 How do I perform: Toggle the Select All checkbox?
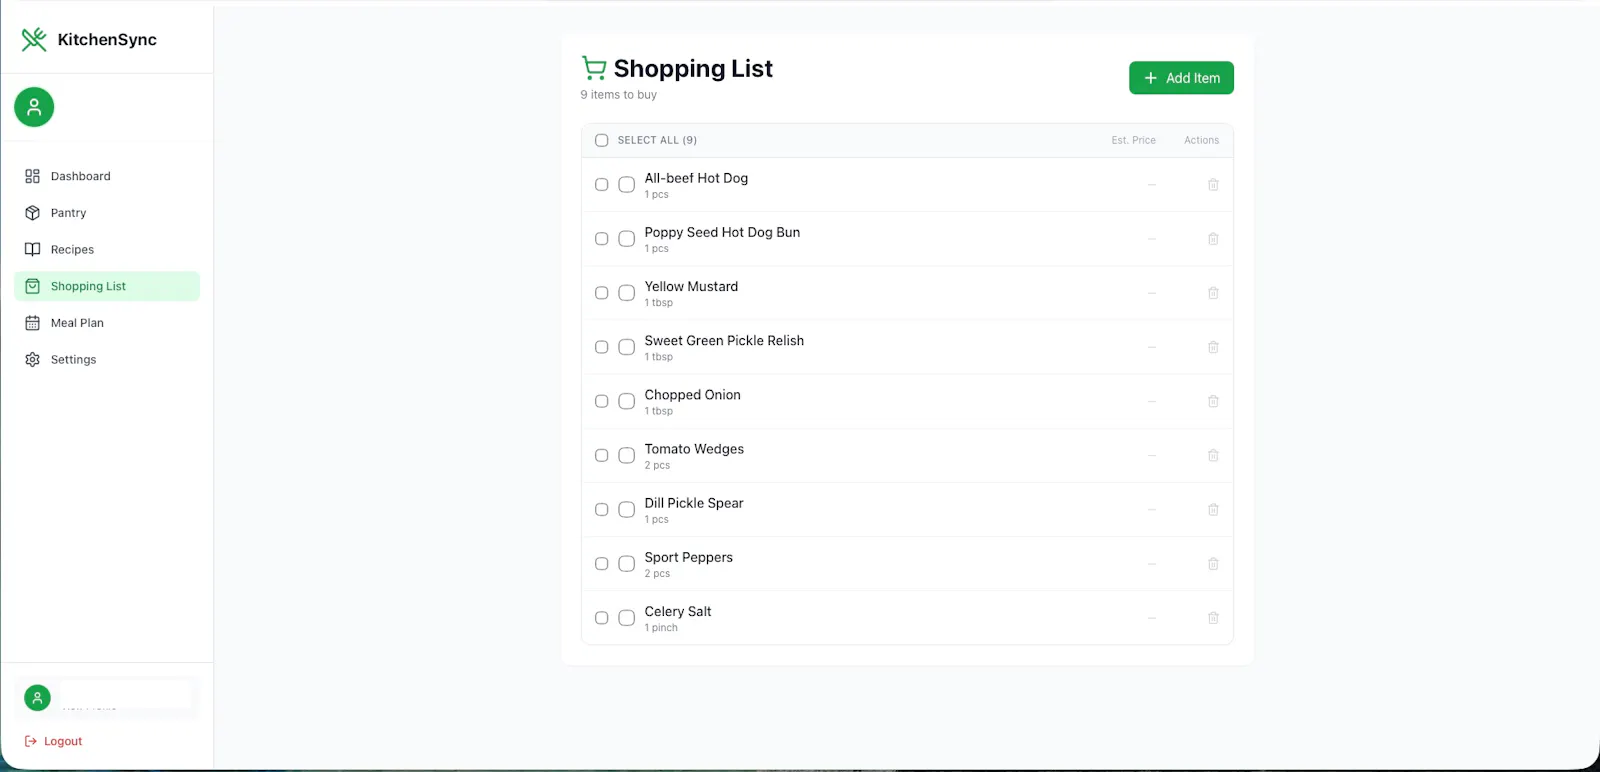click(602, 140)
